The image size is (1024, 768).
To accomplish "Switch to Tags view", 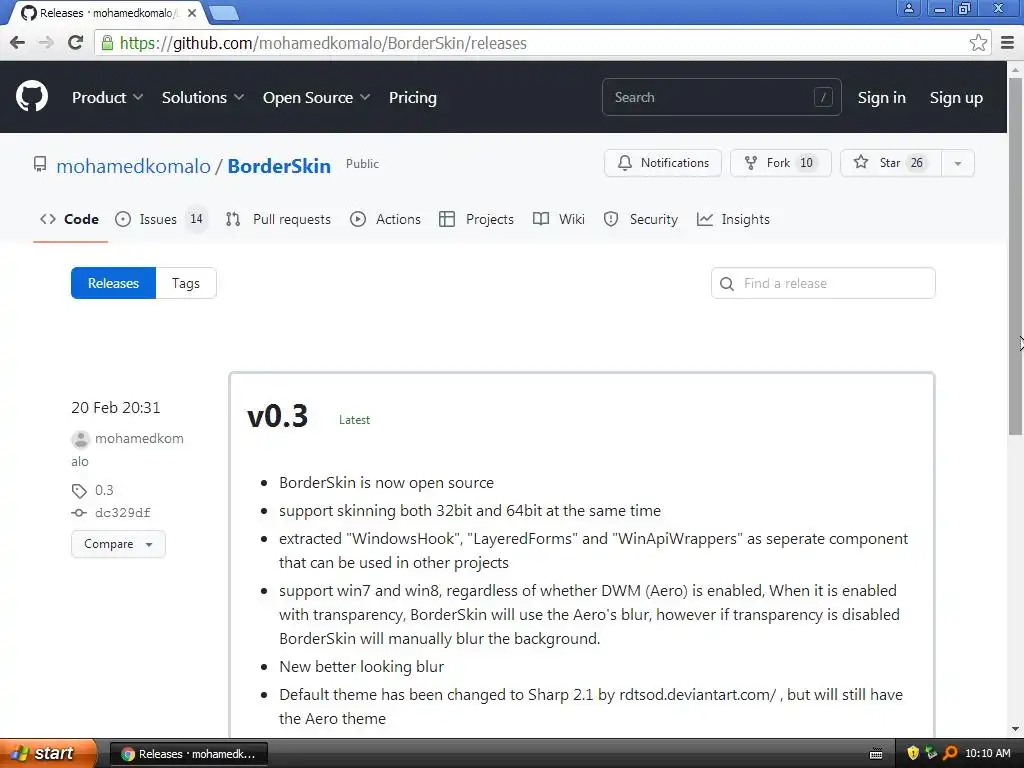I will tap(186, 283).
